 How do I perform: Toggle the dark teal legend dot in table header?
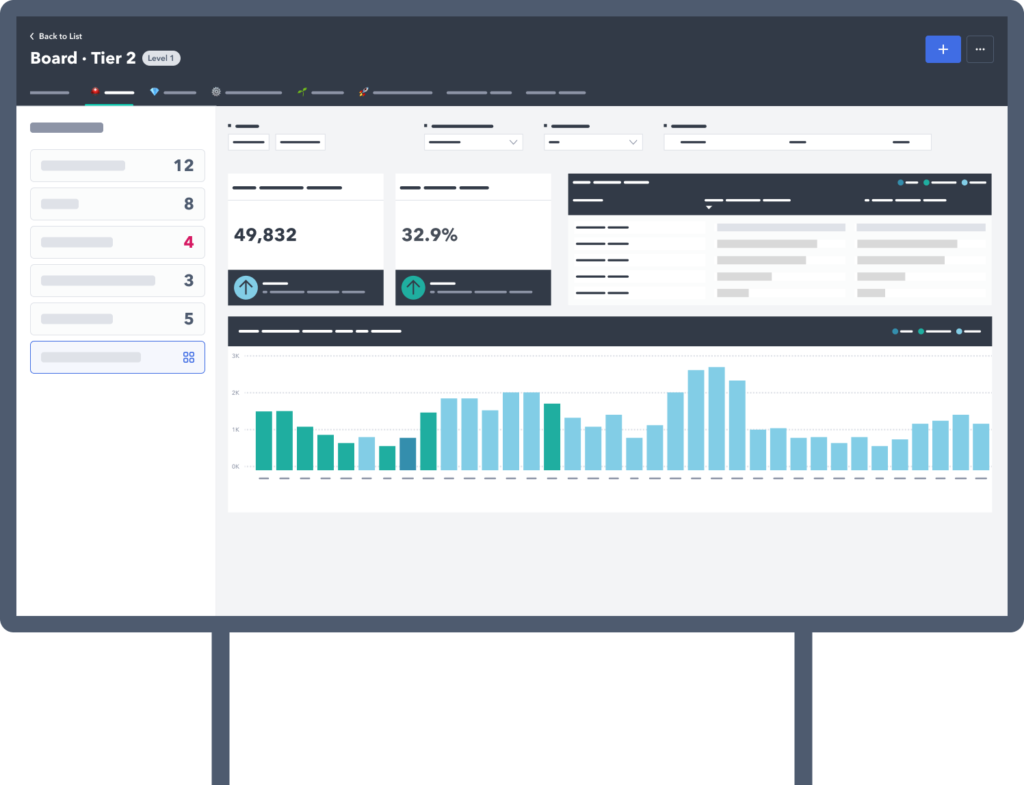coord(901,183)
